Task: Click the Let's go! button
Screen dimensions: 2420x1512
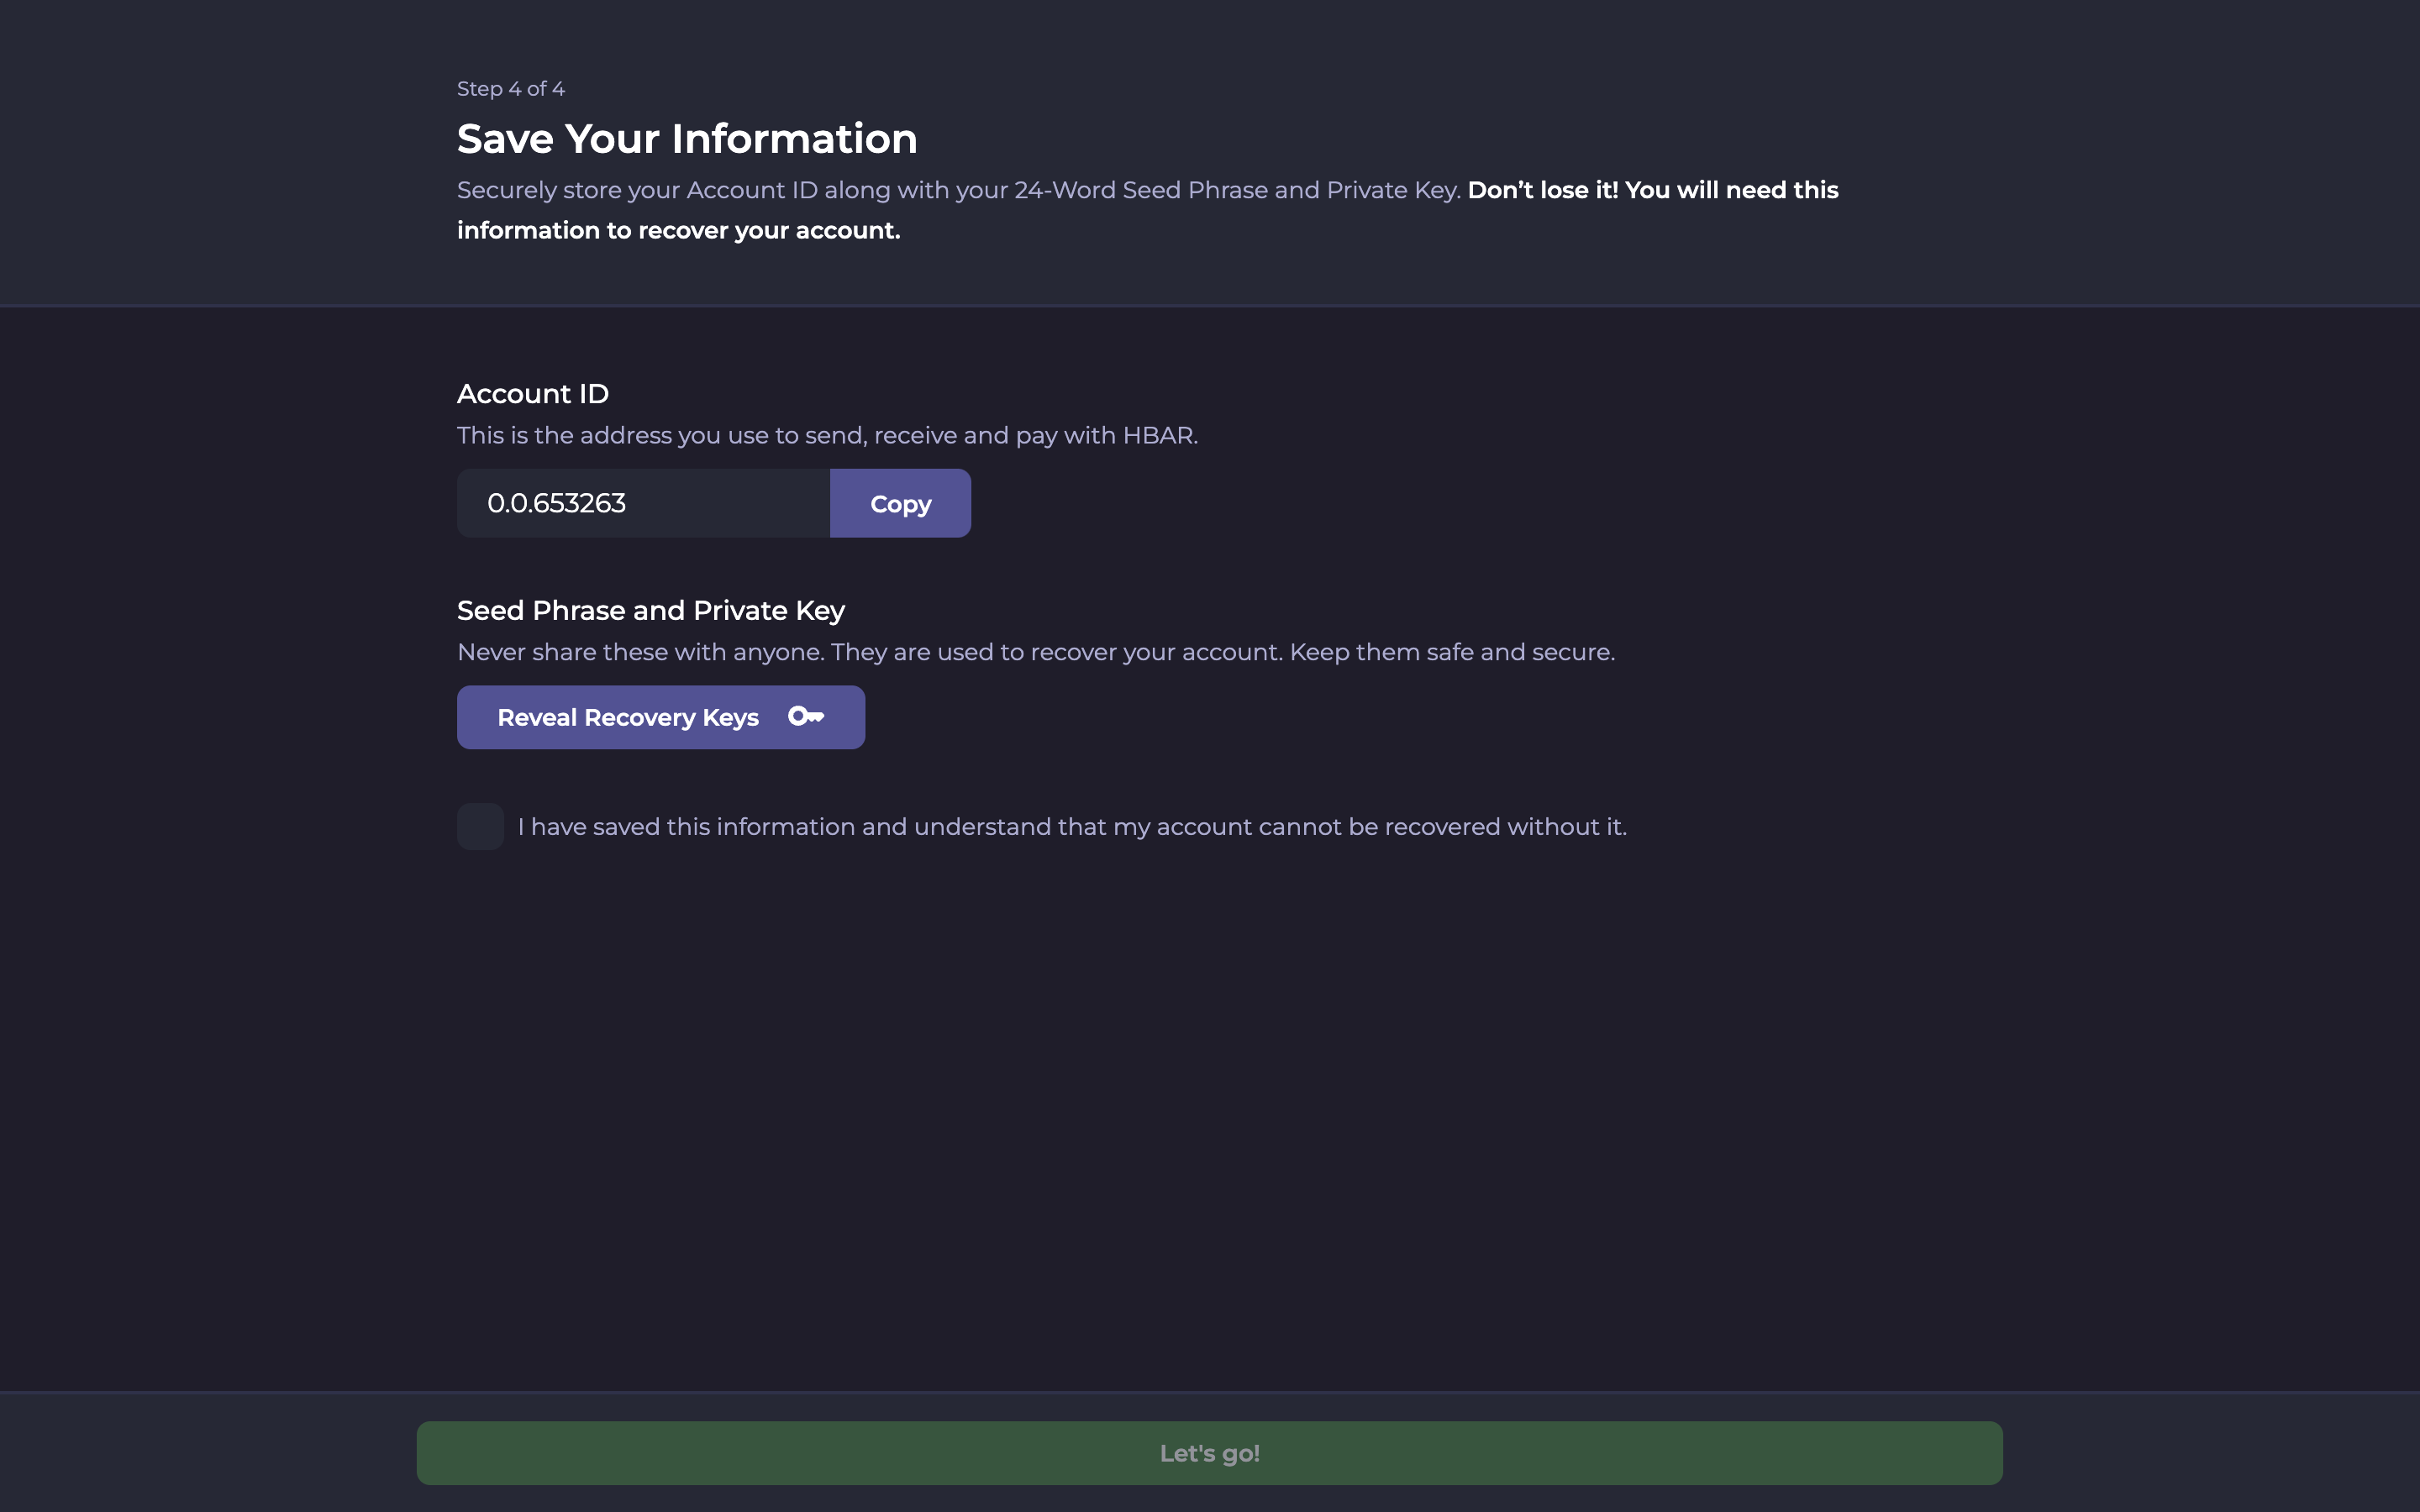Action: 1209,1453
